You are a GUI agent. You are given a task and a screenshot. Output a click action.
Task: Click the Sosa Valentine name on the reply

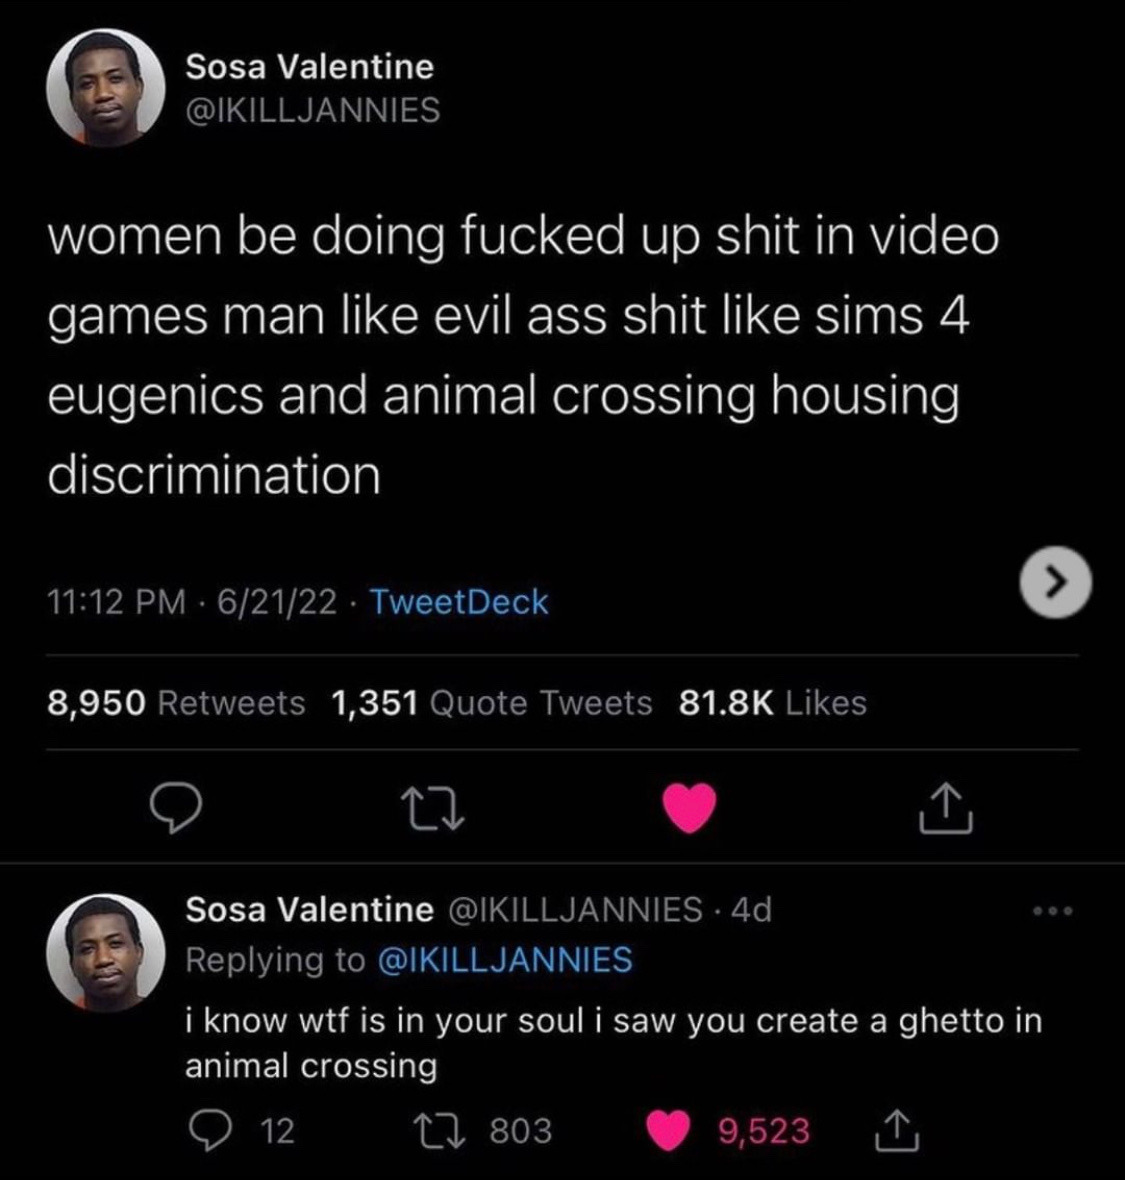tap(310, 909)
